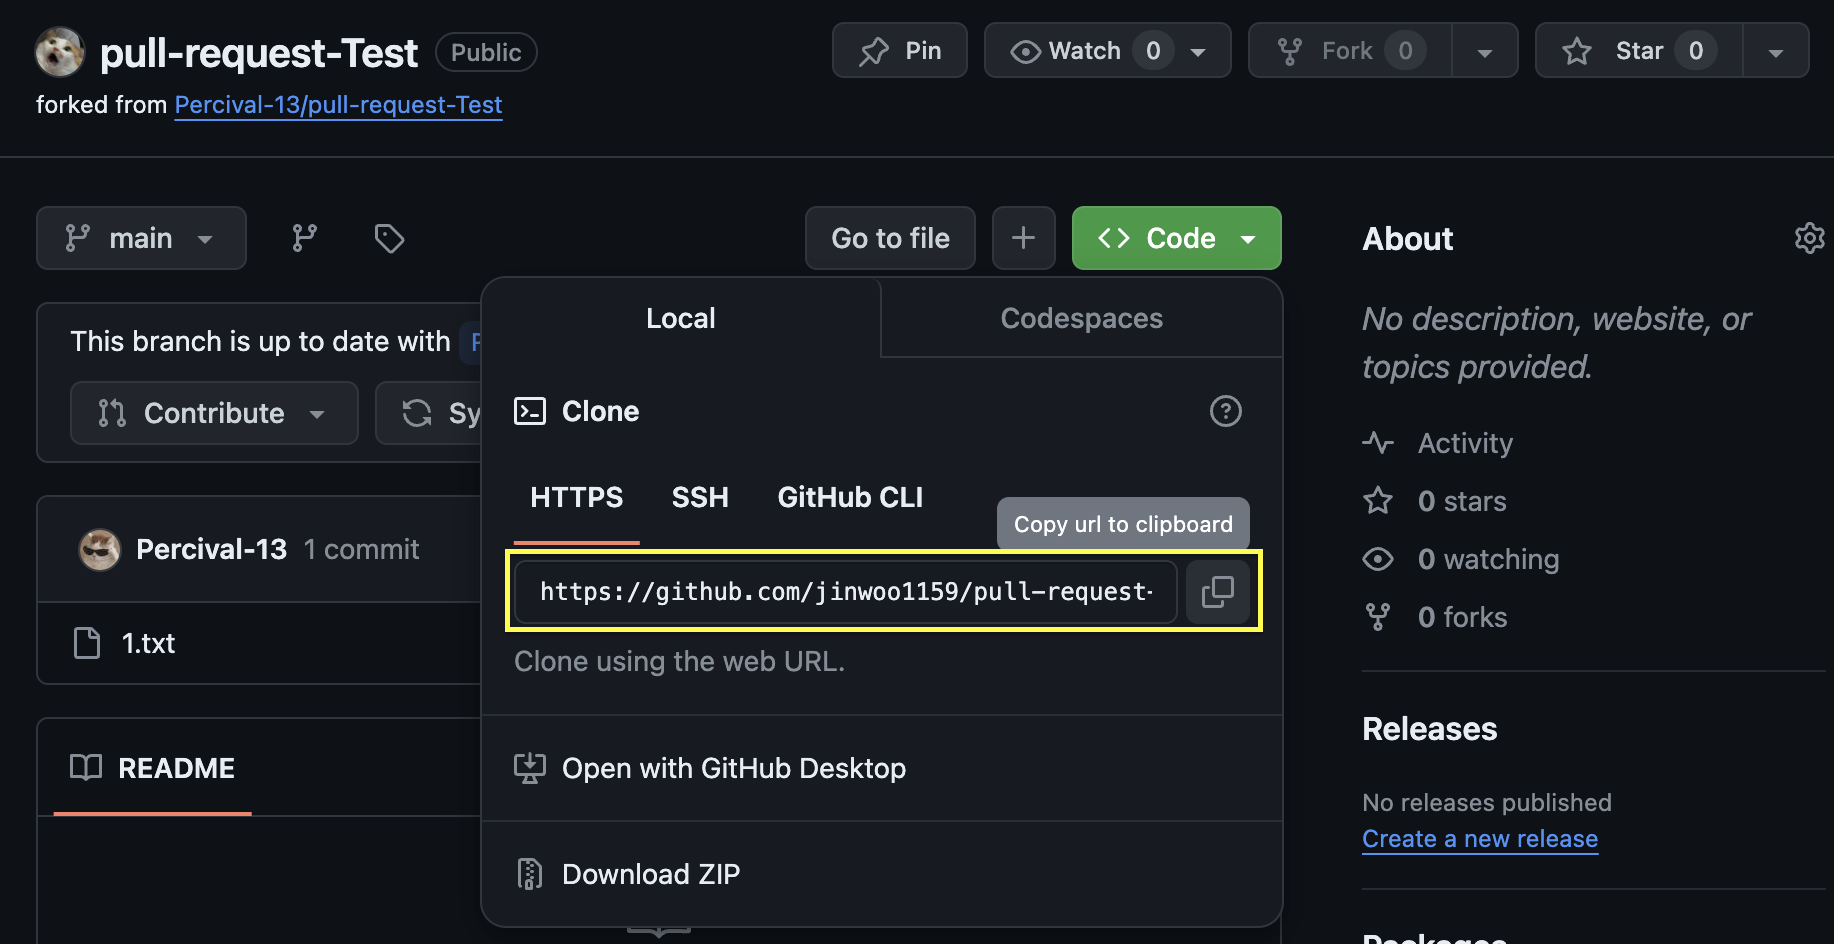Open the main branch selector

pyautogui.click(x=141, y=238)
